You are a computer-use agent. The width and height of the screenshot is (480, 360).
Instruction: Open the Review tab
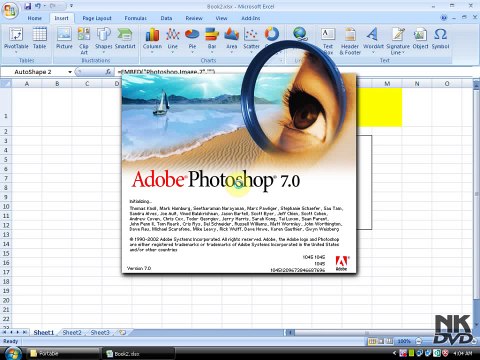pyautogui.click(x=194, y=18)
